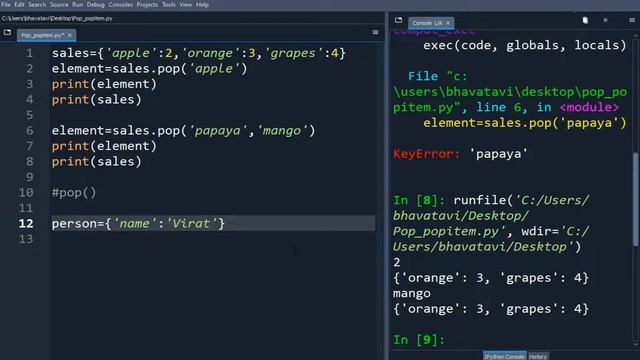640x360 pixels.
Task: Open the editor pane options menu
Action: pos(375,32)
